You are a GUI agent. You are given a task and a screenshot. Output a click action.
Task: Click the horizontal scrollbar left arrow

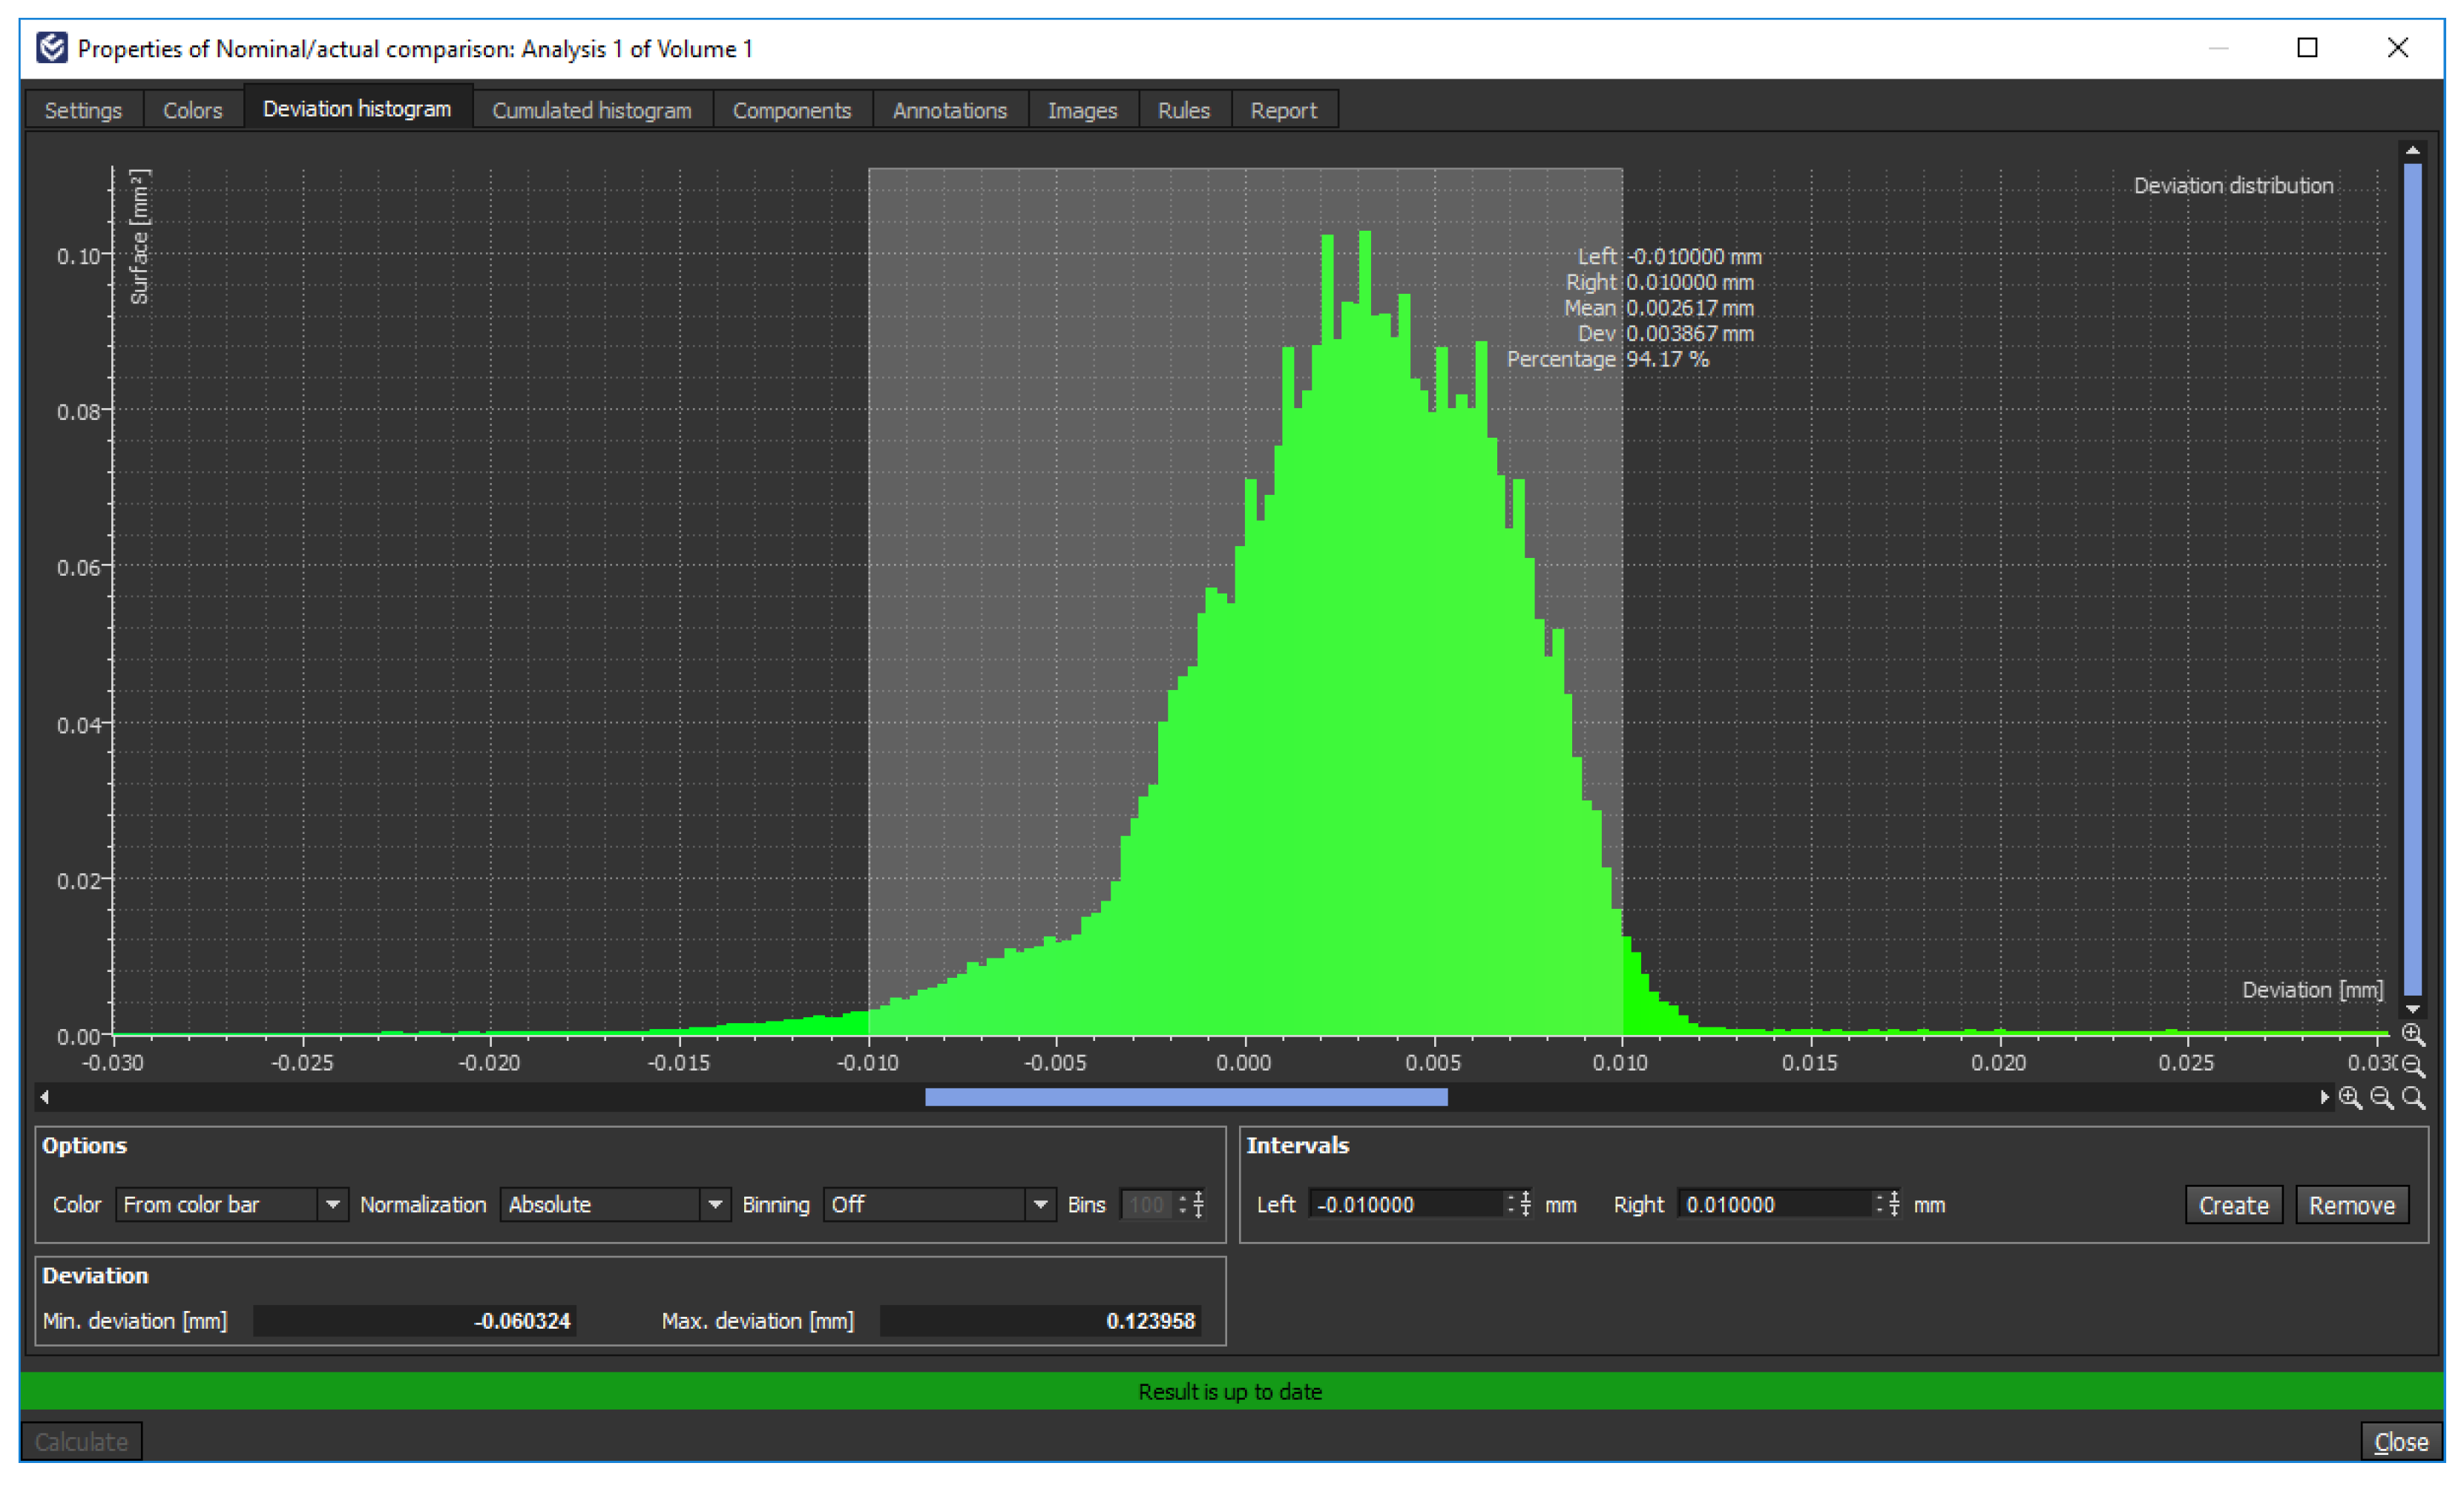(45, 1098)
